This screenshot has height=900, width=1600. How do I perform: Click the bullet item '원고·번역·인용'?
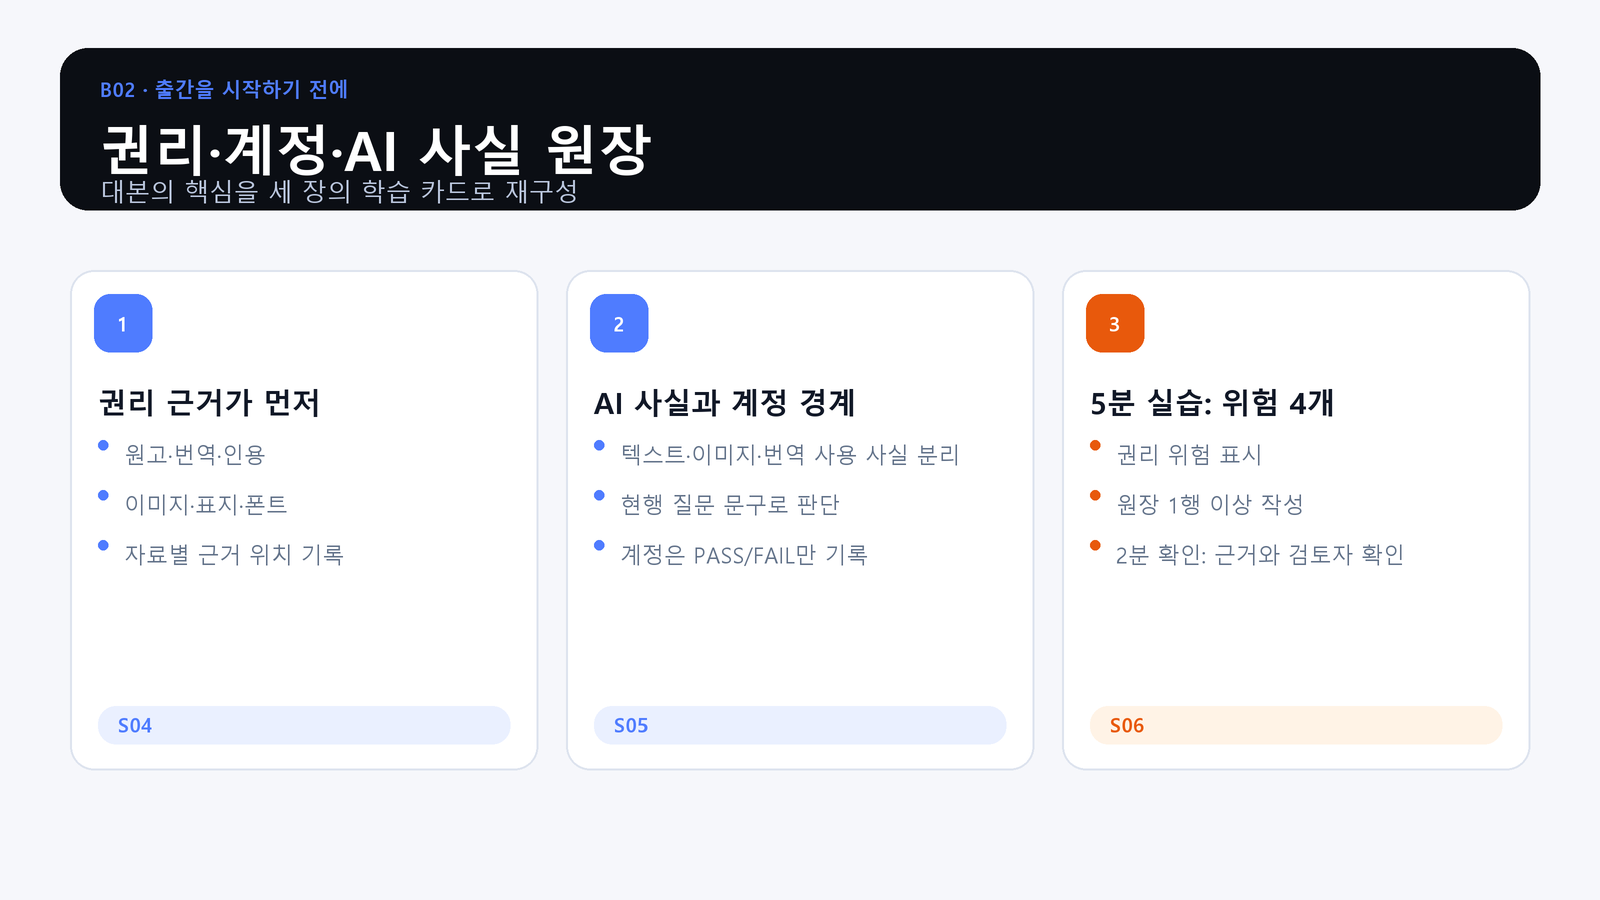195,454
